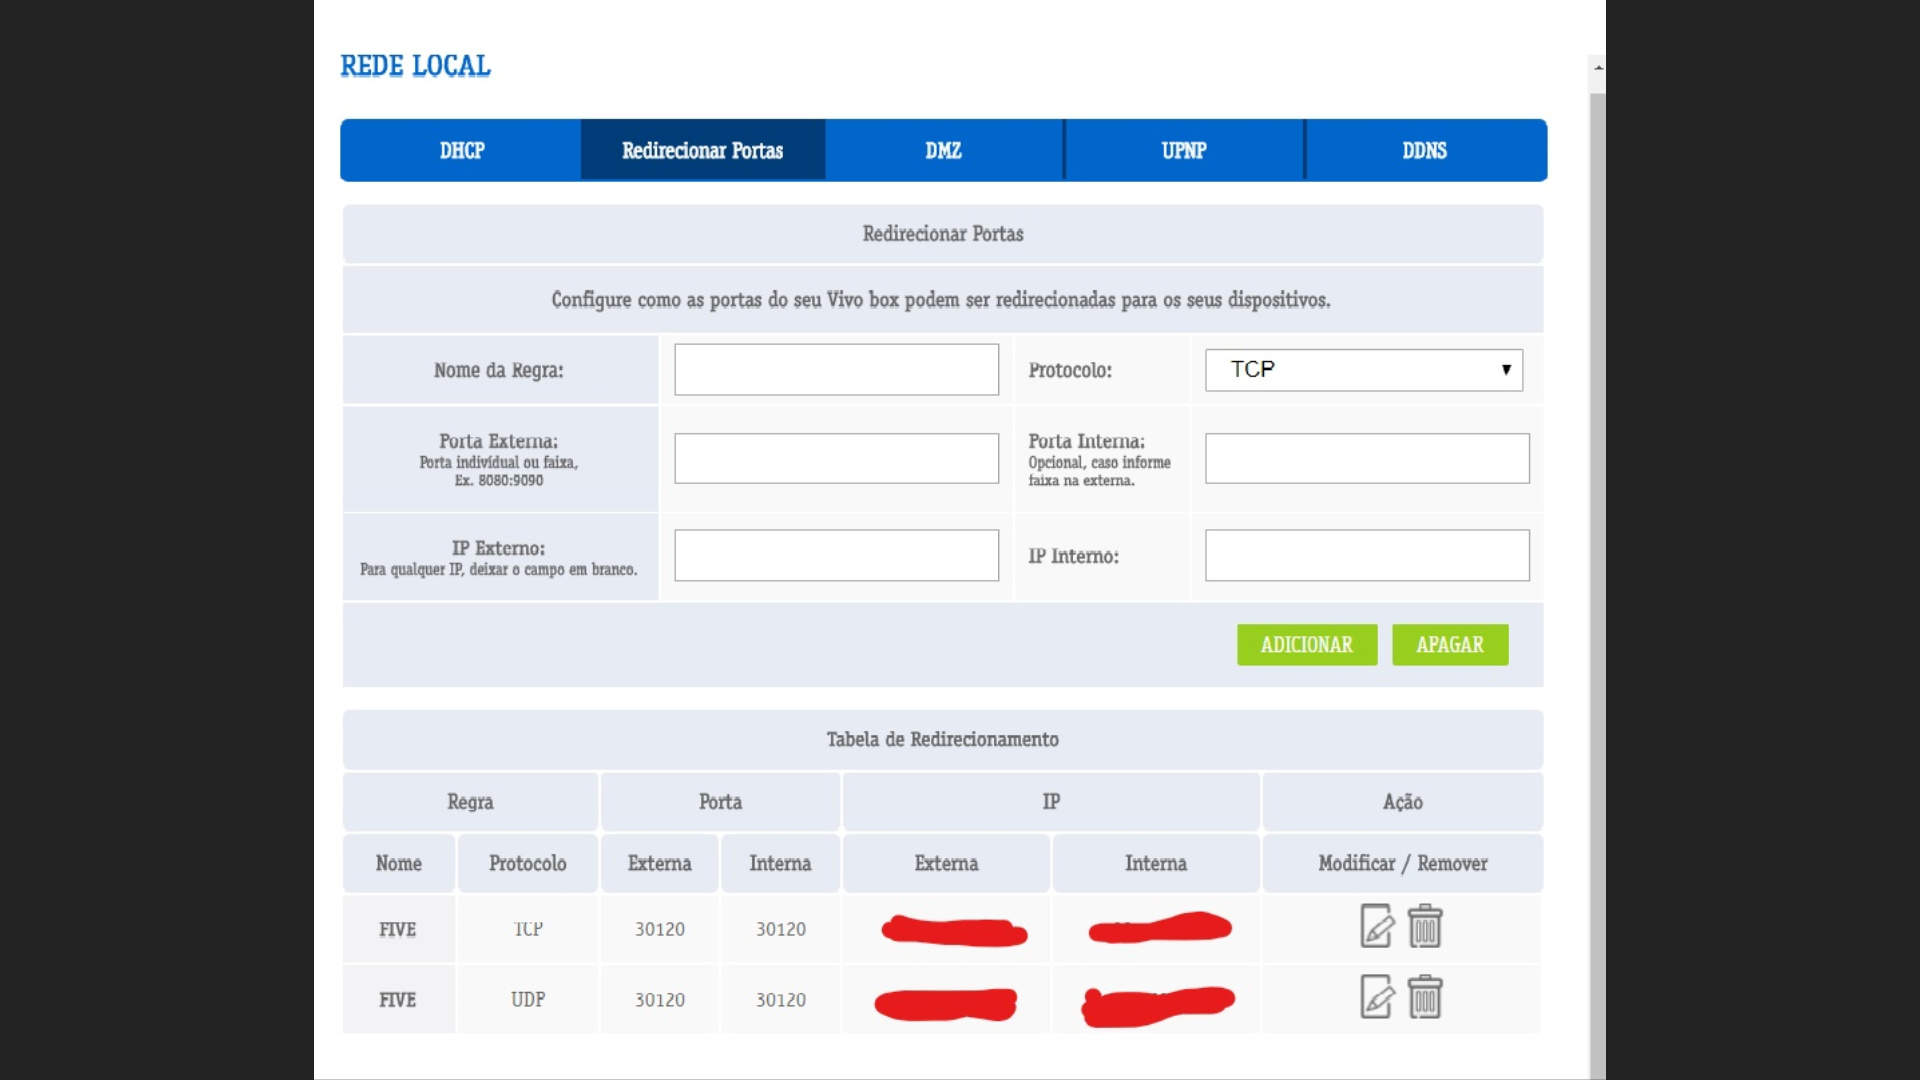
Task: Click the trash icon for the FIVE UDP rule
Action: click(1425, 997)
